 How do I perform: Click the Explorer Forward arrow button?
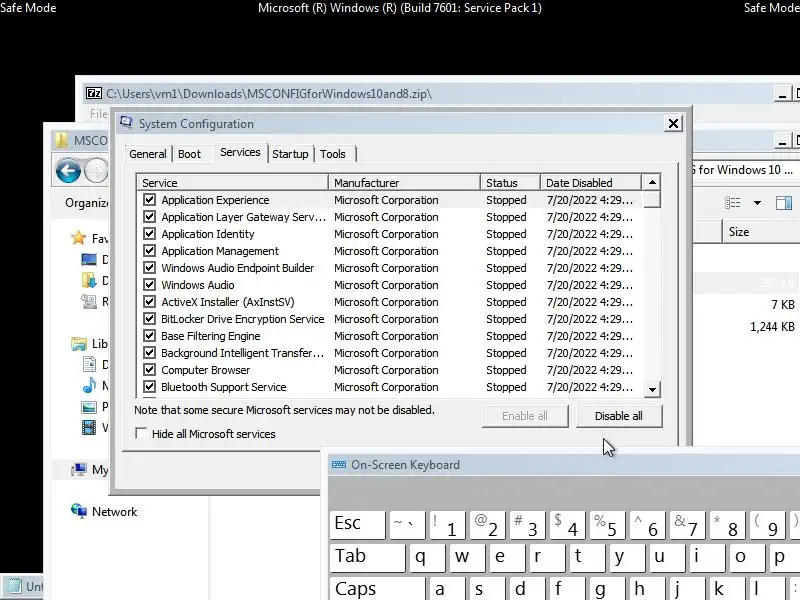point(96,170)
